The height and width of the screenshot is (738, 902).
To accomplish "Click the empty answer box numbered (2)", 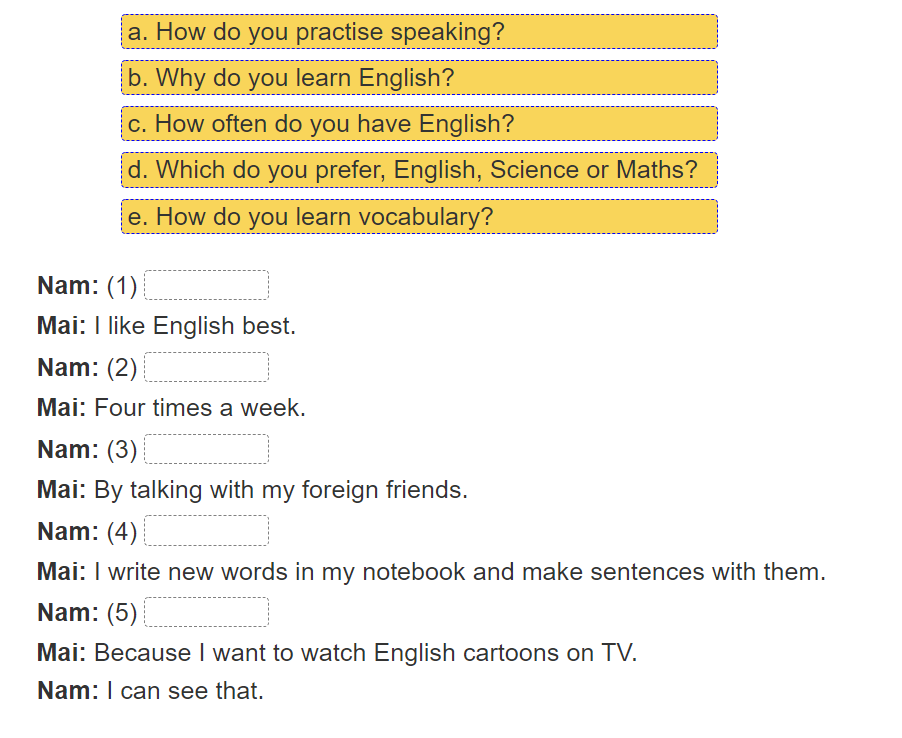I will click(x=206, y=368).
